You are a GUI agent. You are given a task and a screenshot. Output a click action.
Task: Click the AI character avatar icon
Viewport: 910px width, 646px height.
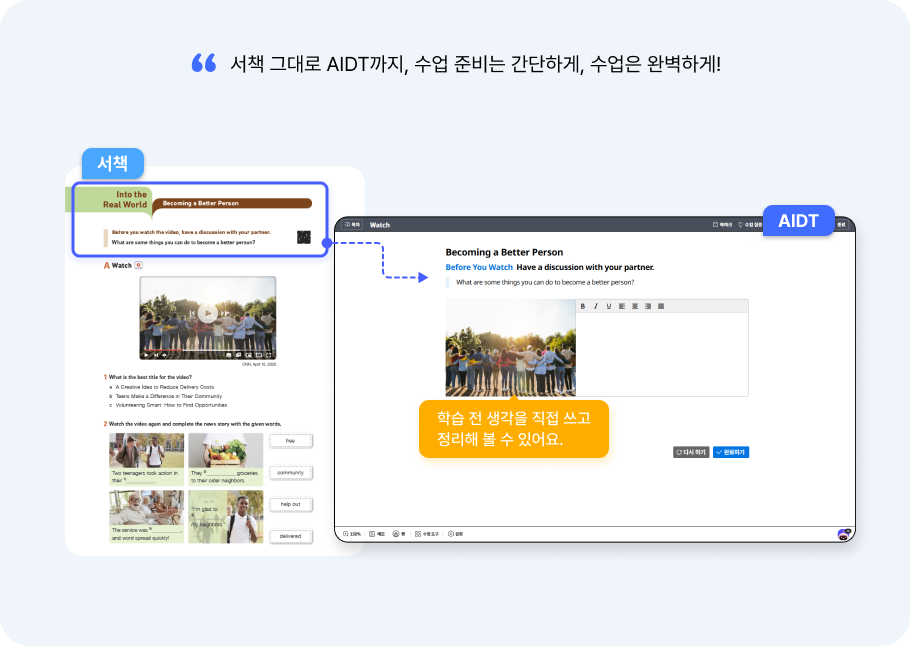tap(843, 534)
